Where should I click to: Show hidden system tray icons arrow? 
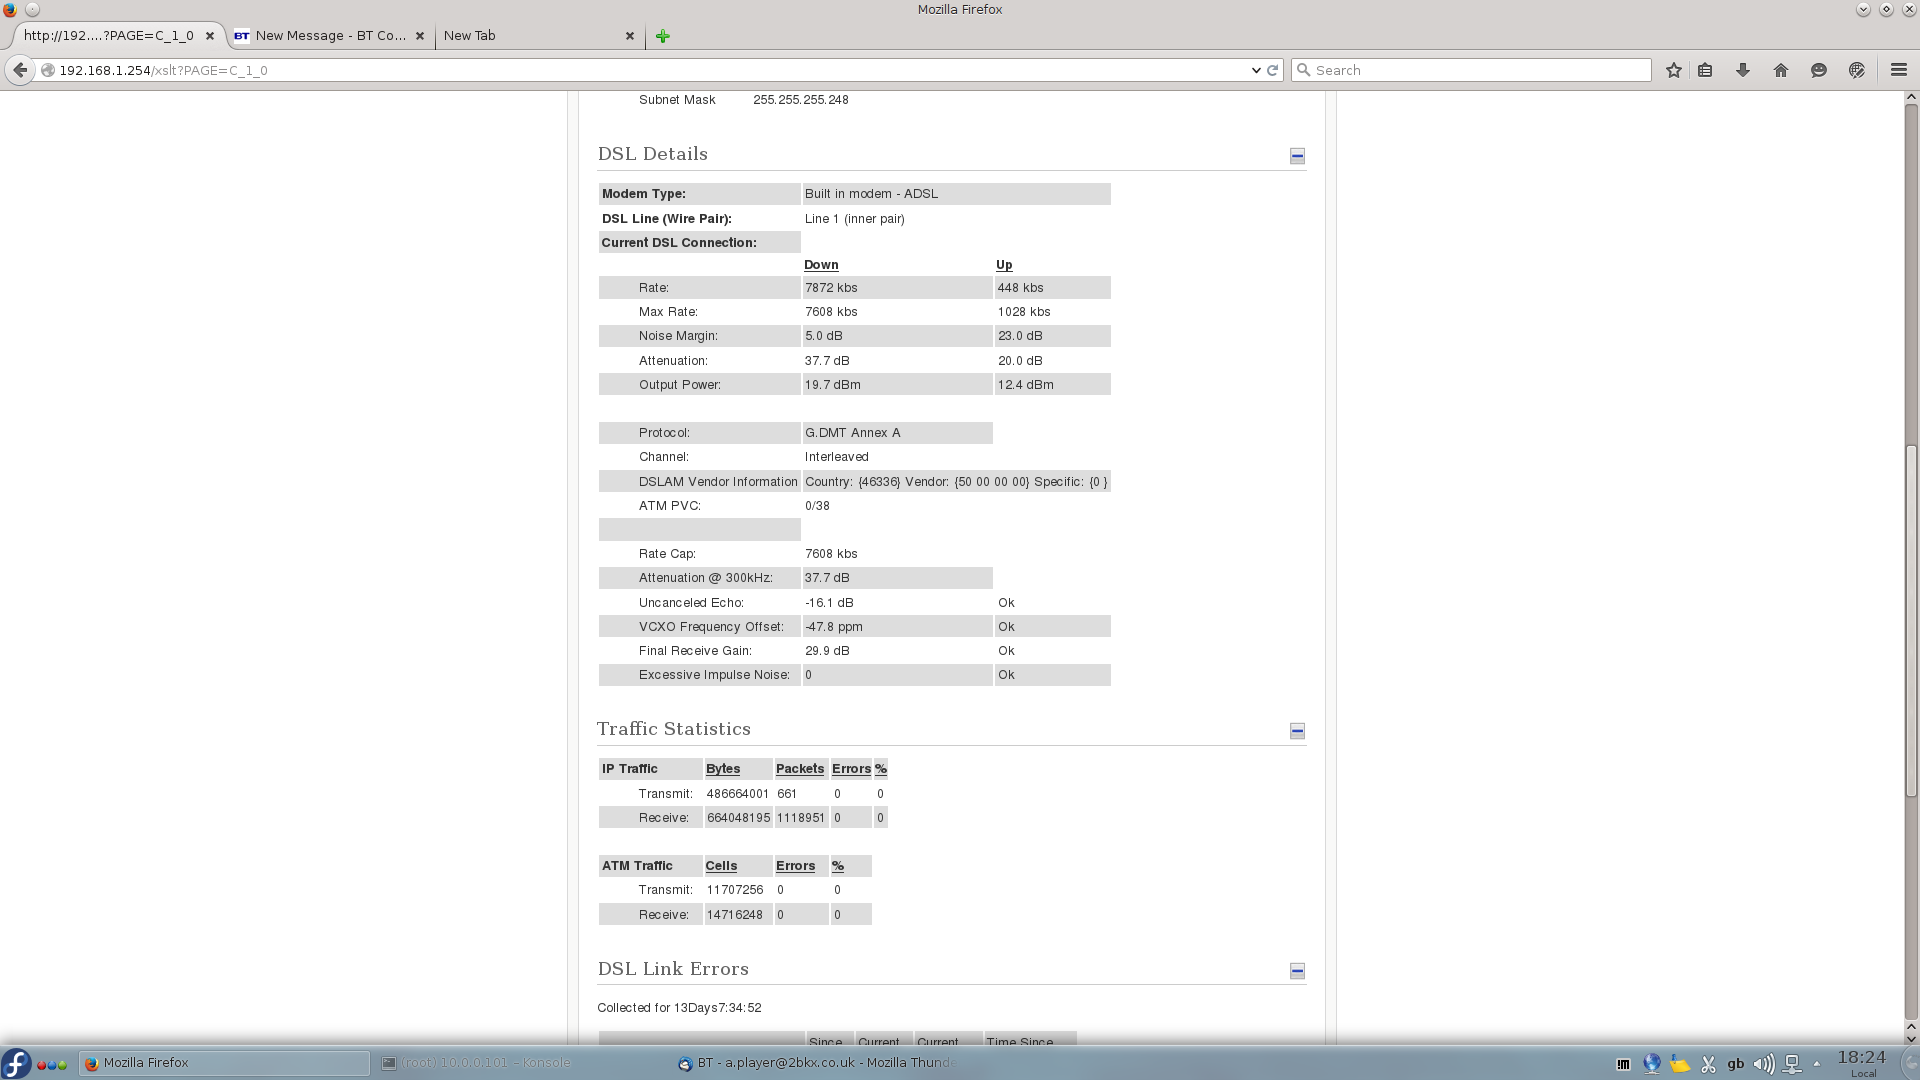[1817, 1064]
